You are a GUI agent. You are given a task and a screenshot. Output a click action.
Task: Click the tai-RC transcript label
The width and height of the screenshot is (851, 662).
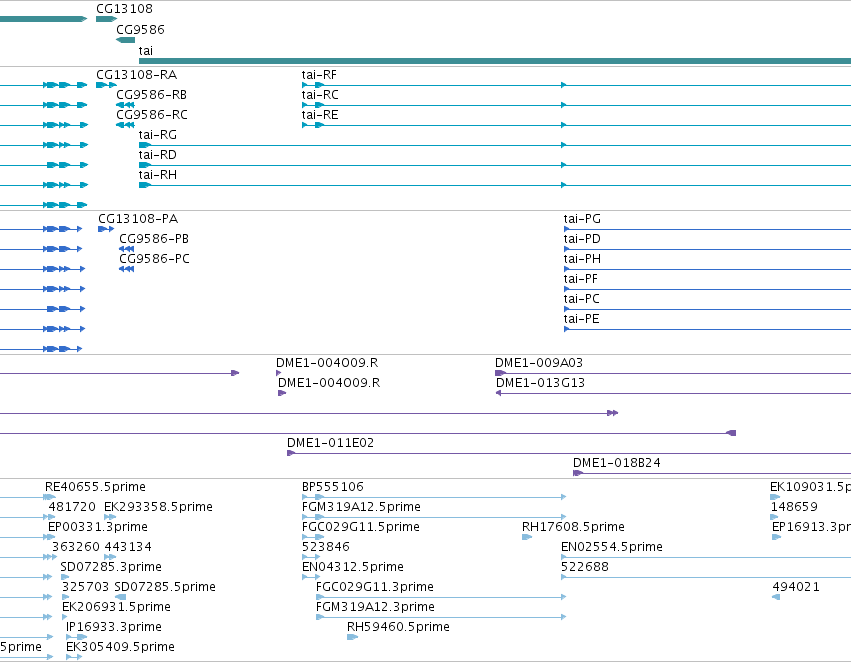tap(320, 95)
